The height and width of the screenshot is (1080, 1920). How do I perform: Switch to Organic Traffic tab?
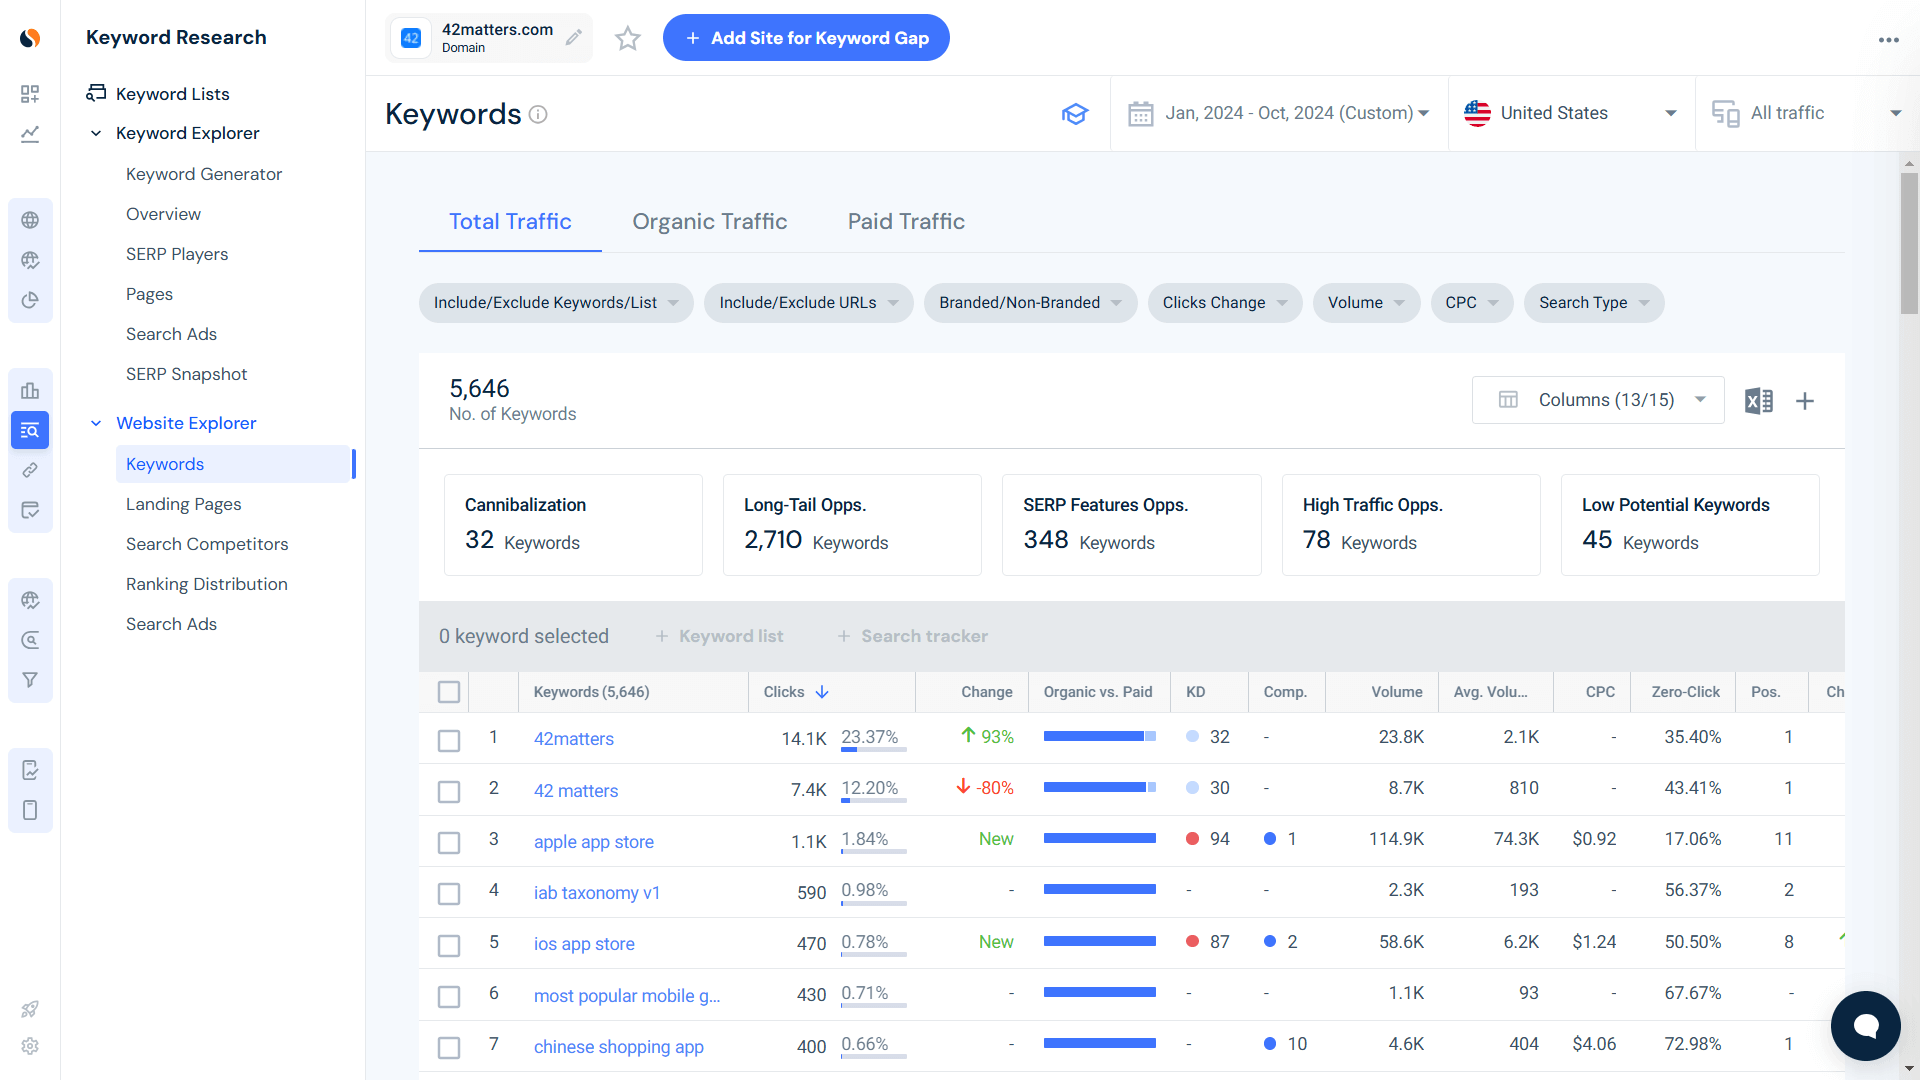click(710, 222)
